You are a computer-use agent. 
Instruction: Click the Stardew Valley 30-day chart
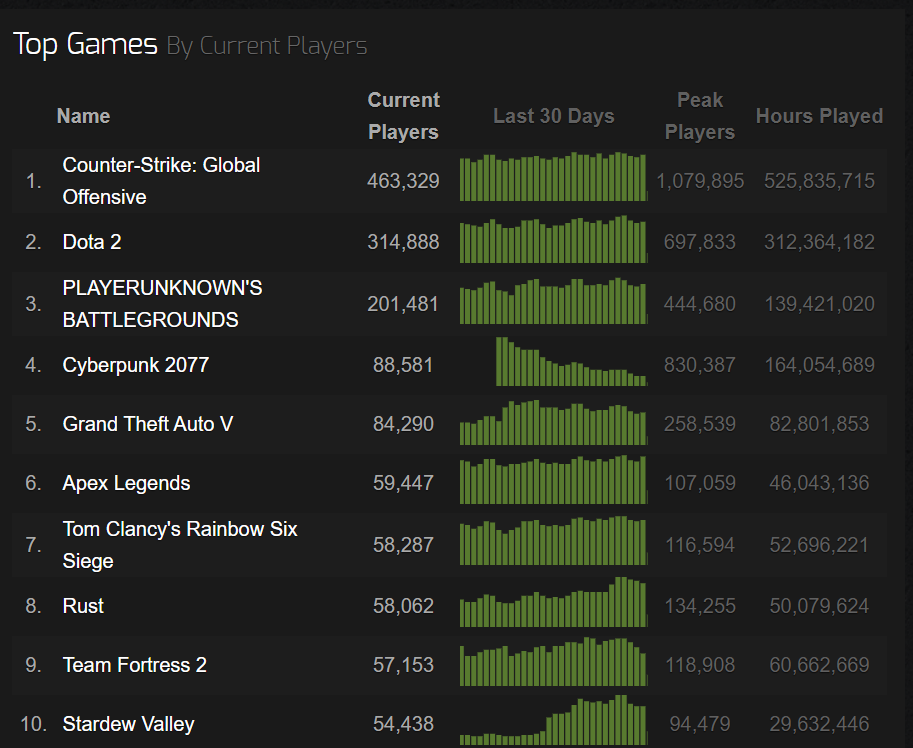pos(553,721)
